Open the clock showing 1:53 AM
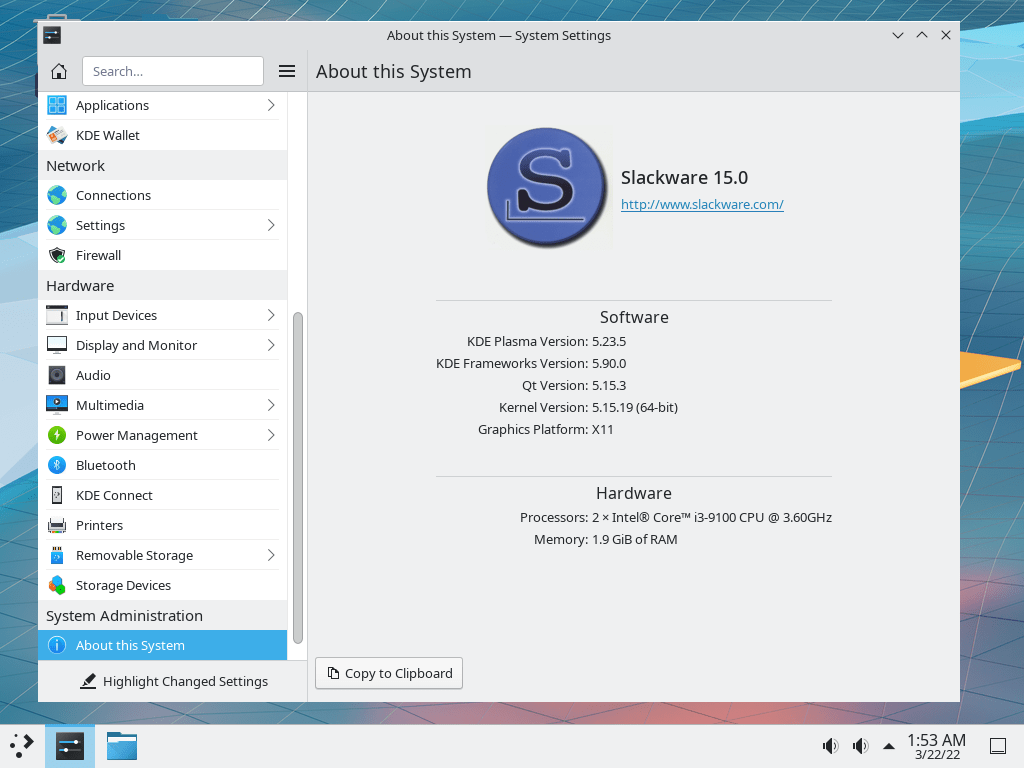This screenshot has height=768, width=1024. (x=936, y=746)
